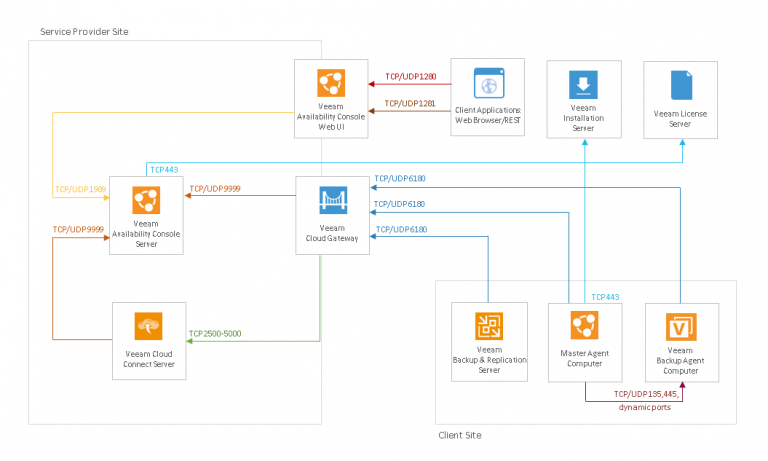
Task: Click the Veeam Availability Console Web UI icon
Action: tap(331, 83)
